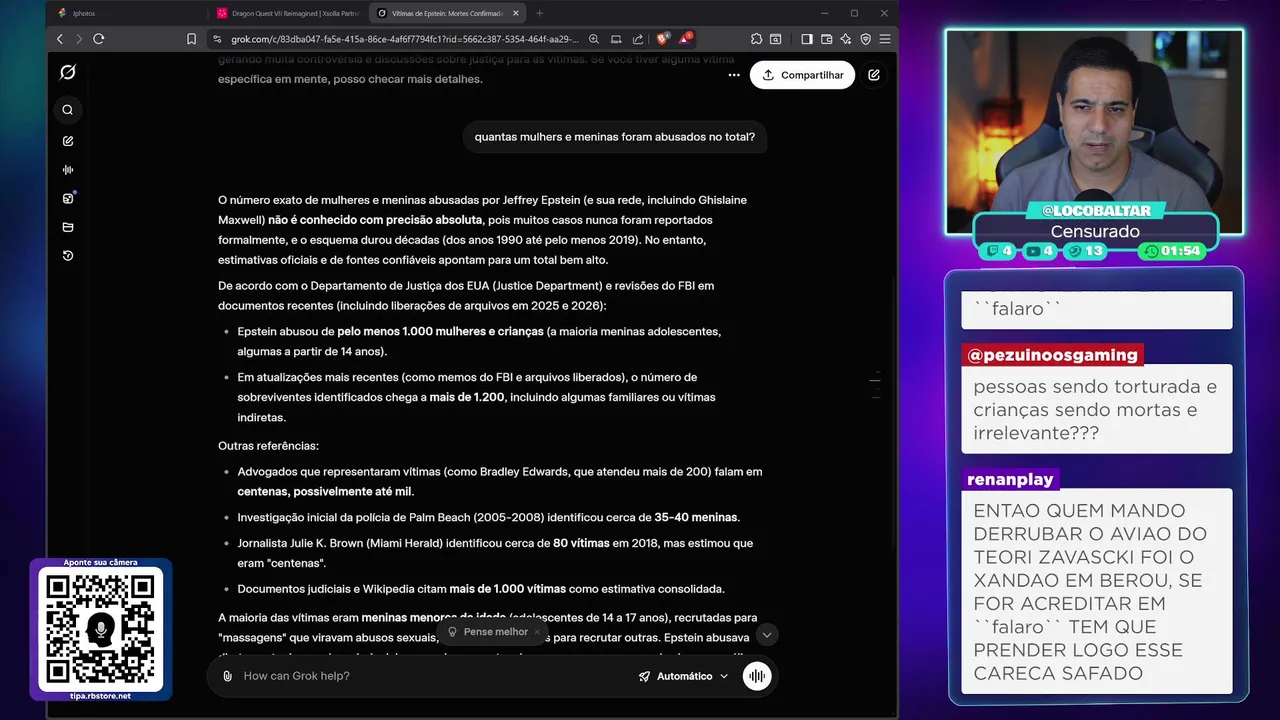Click the QR code on stream overlay

(100, 629)
